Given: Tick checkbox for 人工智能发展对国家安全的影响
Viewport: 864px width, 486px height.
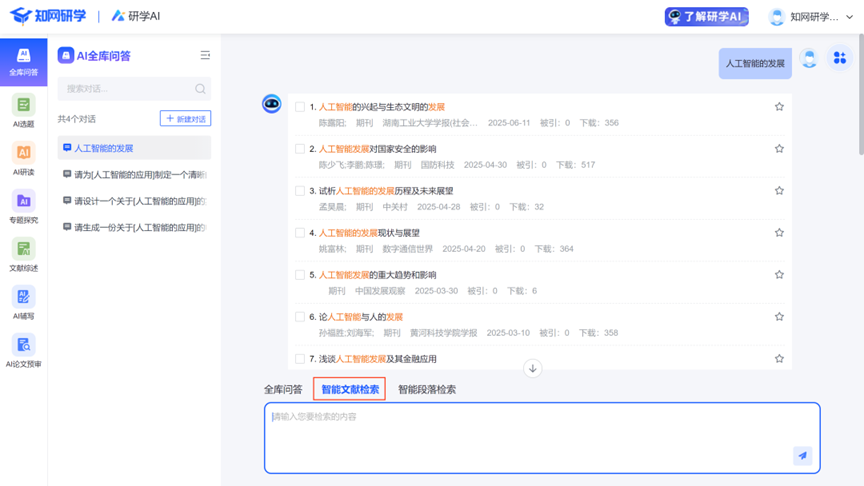Looking at the screenshot, I should [x=299, y=149].
